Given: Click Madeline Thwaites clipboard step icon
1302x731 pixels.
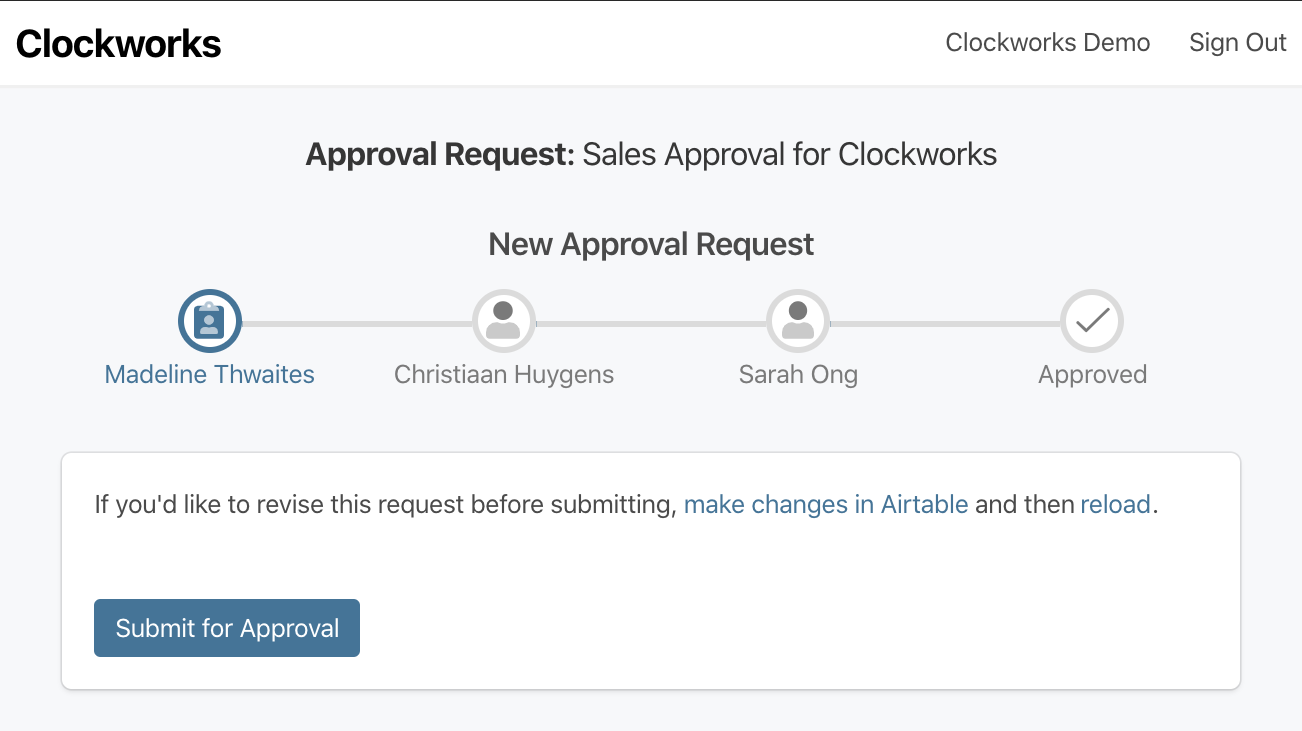Looking at the screenshot, I should (x=210, y=321).
